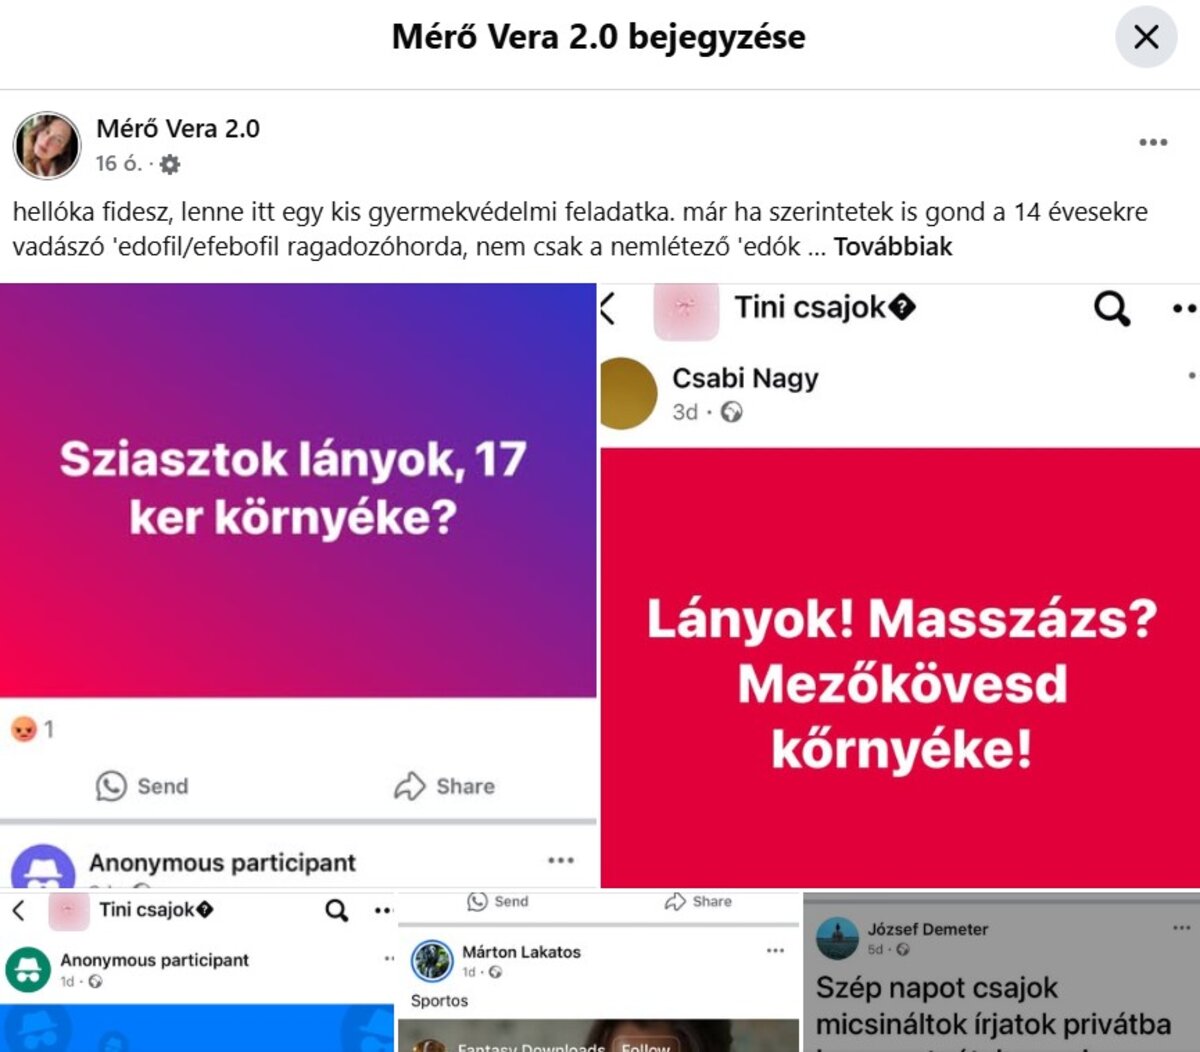Screen dimensions: 1200x1052
Task: Open the post audience gear icon
Action: [x=170, y=164]
